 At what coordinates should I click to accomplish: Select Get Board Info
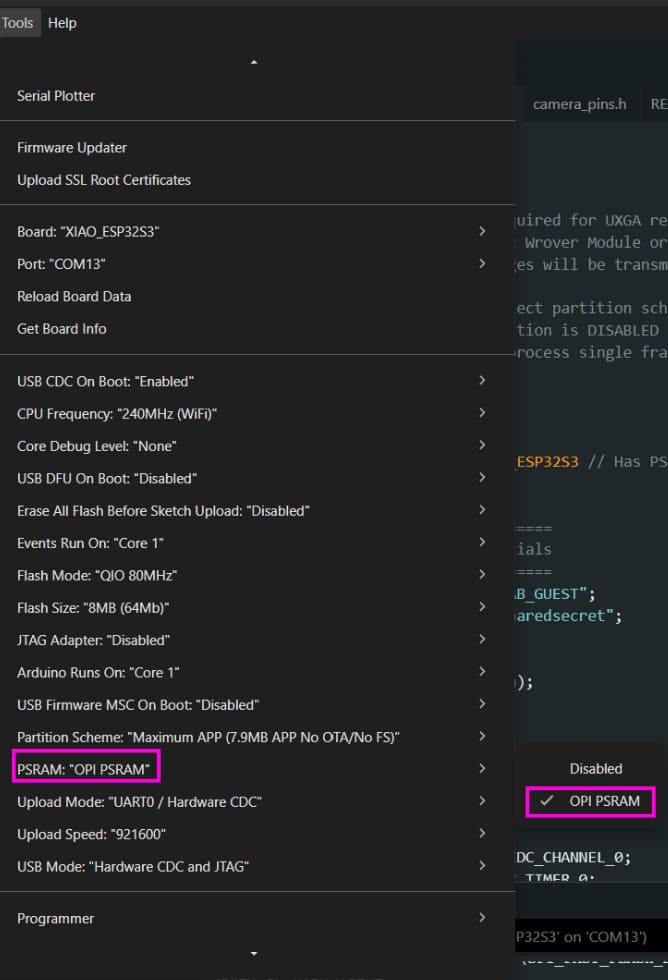tap(257, 329)
